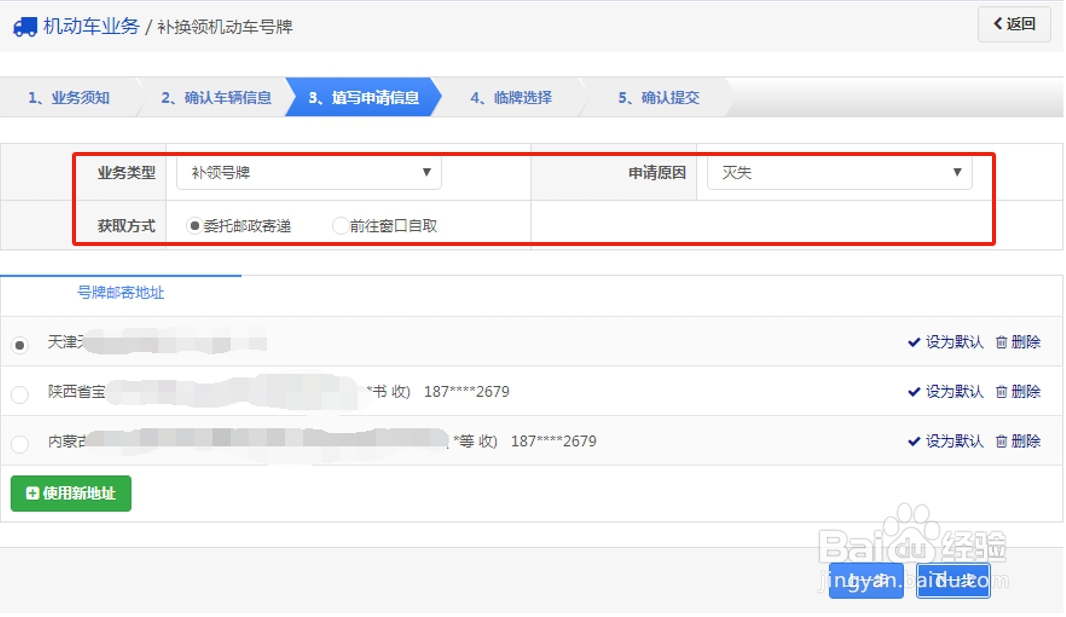The image size is (1066, 617).
Task: Select step 4、临牌选择
Action: coord(511,98)
